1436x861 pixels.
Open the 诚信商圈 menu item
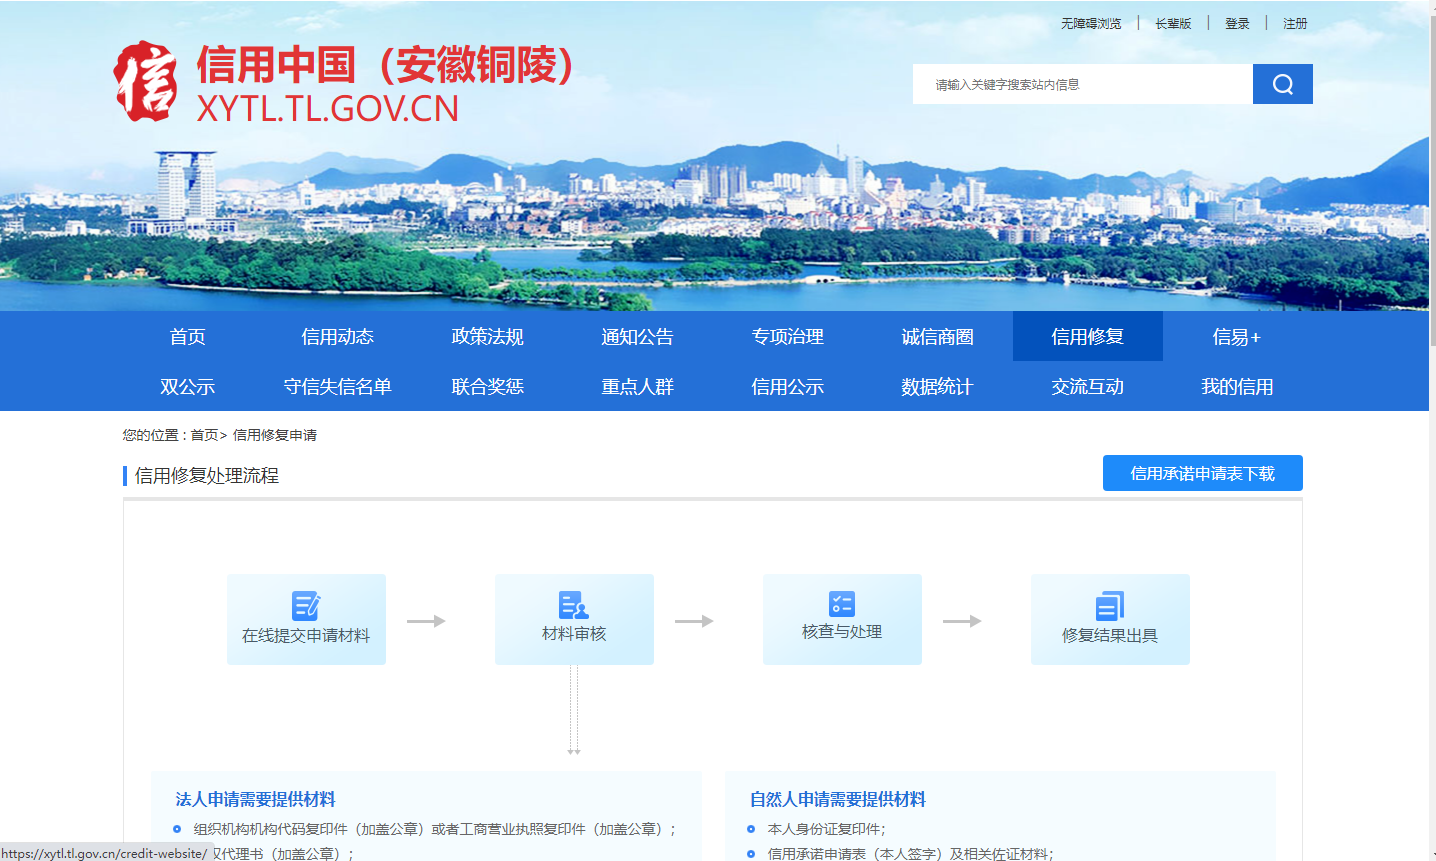tap(938, 336)
